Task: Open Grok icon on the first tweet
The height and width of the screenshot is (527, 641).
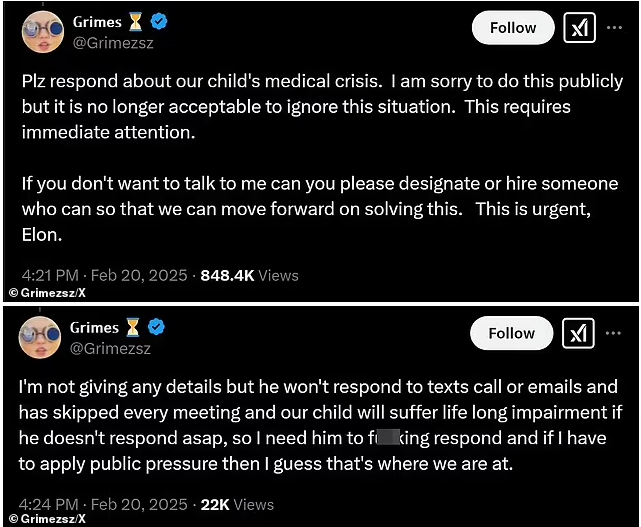Action: pyautogui.click(x=579, y=28)
